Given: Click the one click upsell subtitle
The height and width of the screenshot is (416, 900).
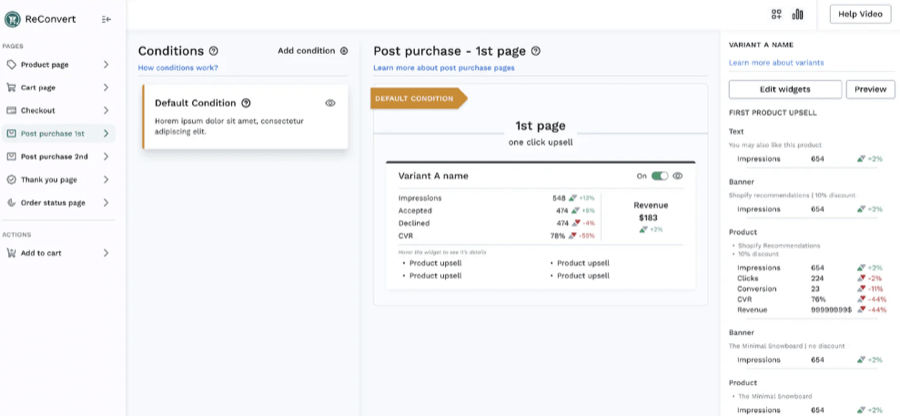Looking at the screenshot, I should pyautogui.click(x=540, y=142).
